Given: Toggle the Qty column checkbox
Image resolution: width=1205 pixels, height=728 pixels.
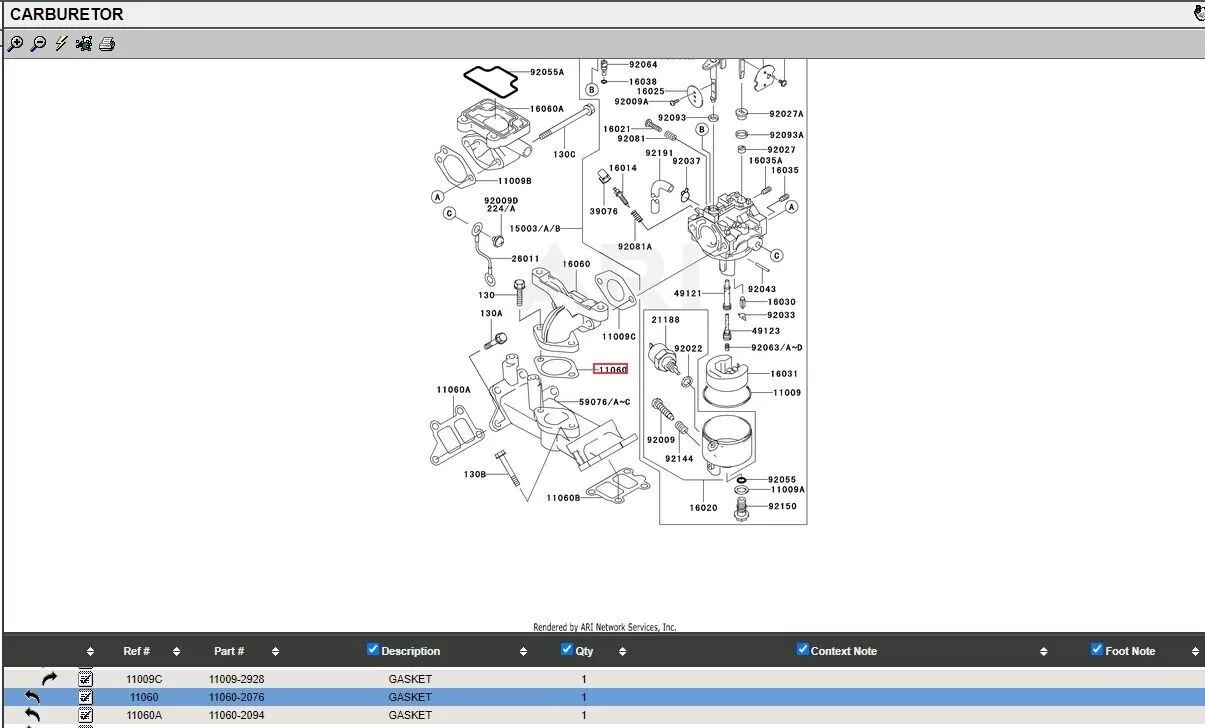Looking at the screenshot, I should point(567,650).
